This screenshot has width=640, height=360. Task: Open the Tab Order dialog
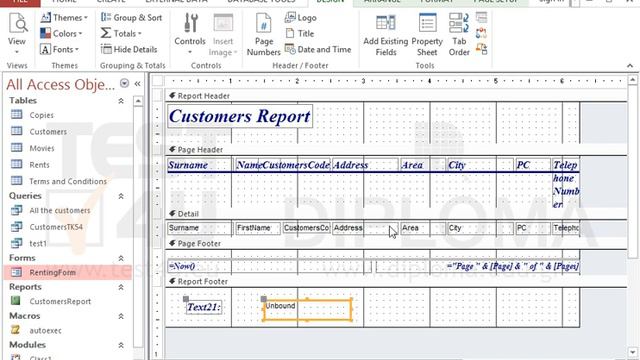pyautogui.click(x=459, y=34)
